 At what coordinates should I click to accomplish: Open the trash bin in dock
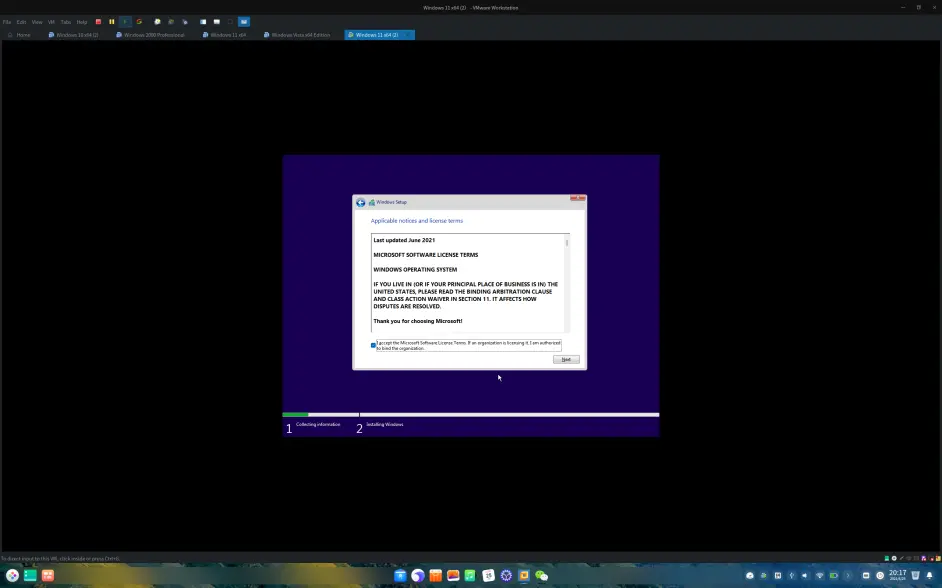pyautogui.click(x=915, y=575)
